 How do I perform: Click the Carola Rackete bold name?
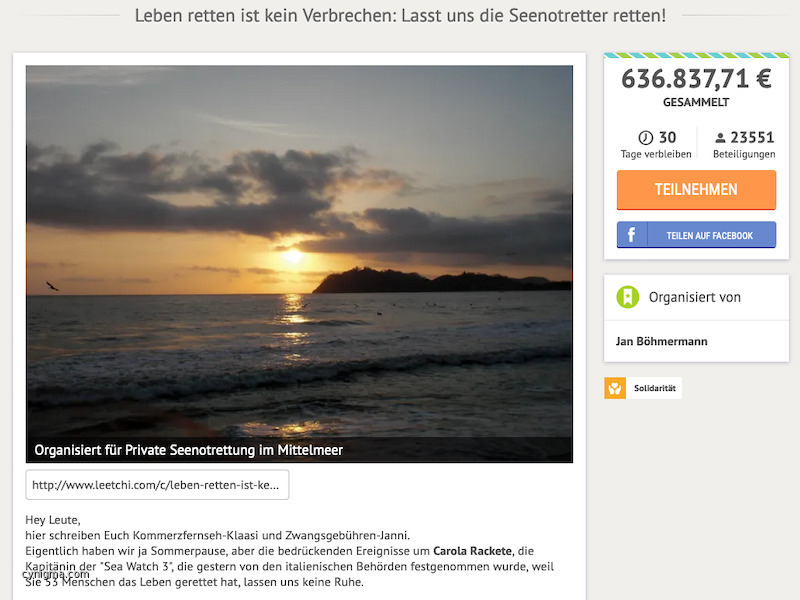[x=472, y=551]
